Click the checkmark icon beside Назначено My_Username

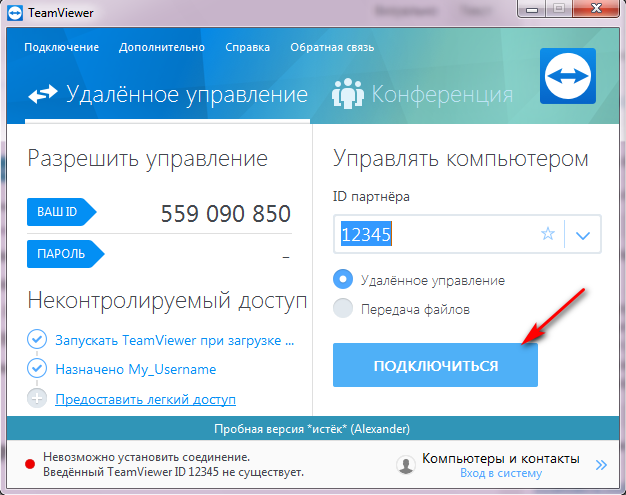pyautogui.click(x=37, y=368)
